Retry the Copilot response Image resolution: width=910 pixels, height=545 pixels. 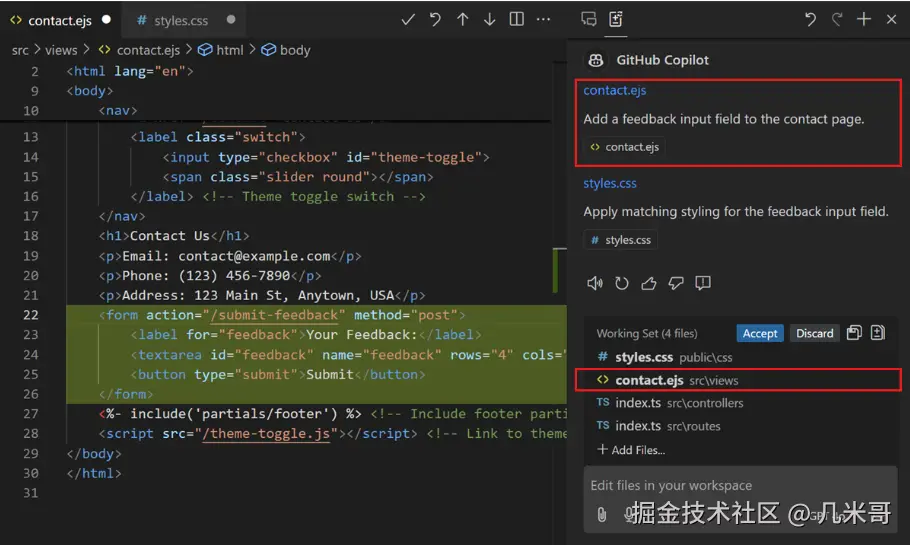[622, 283]
